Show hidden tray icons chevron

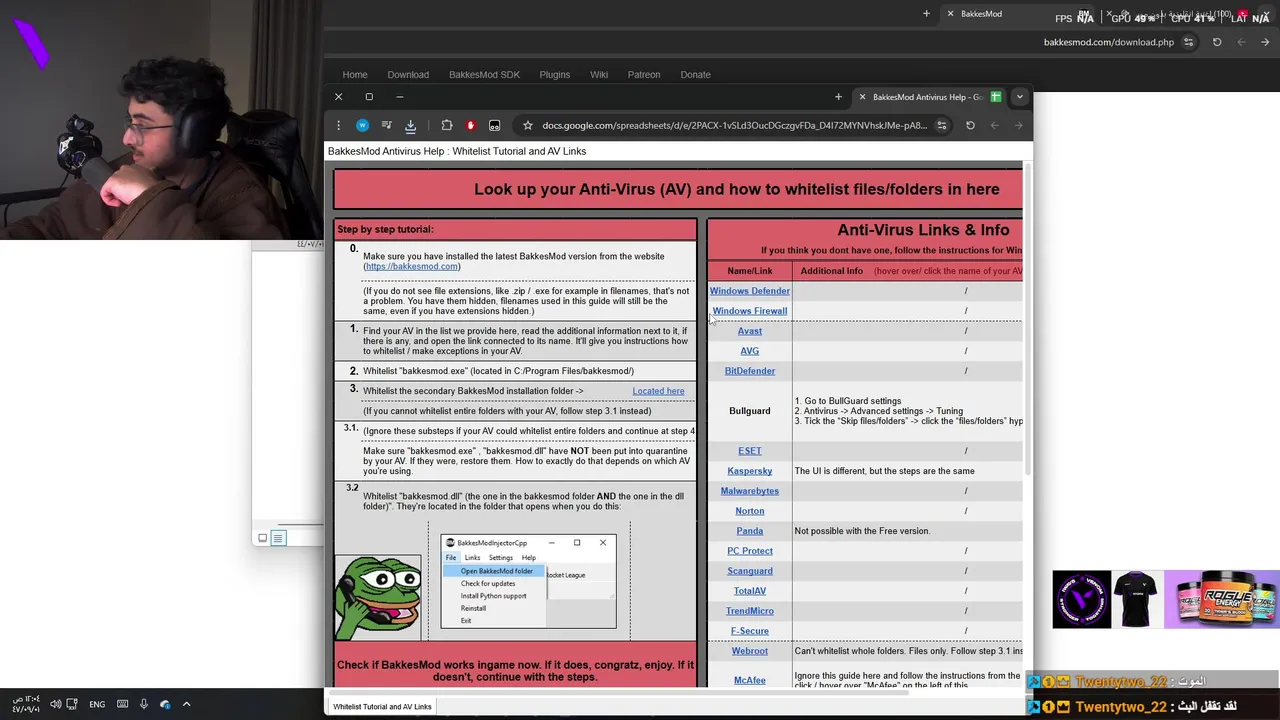click(186, 704)
